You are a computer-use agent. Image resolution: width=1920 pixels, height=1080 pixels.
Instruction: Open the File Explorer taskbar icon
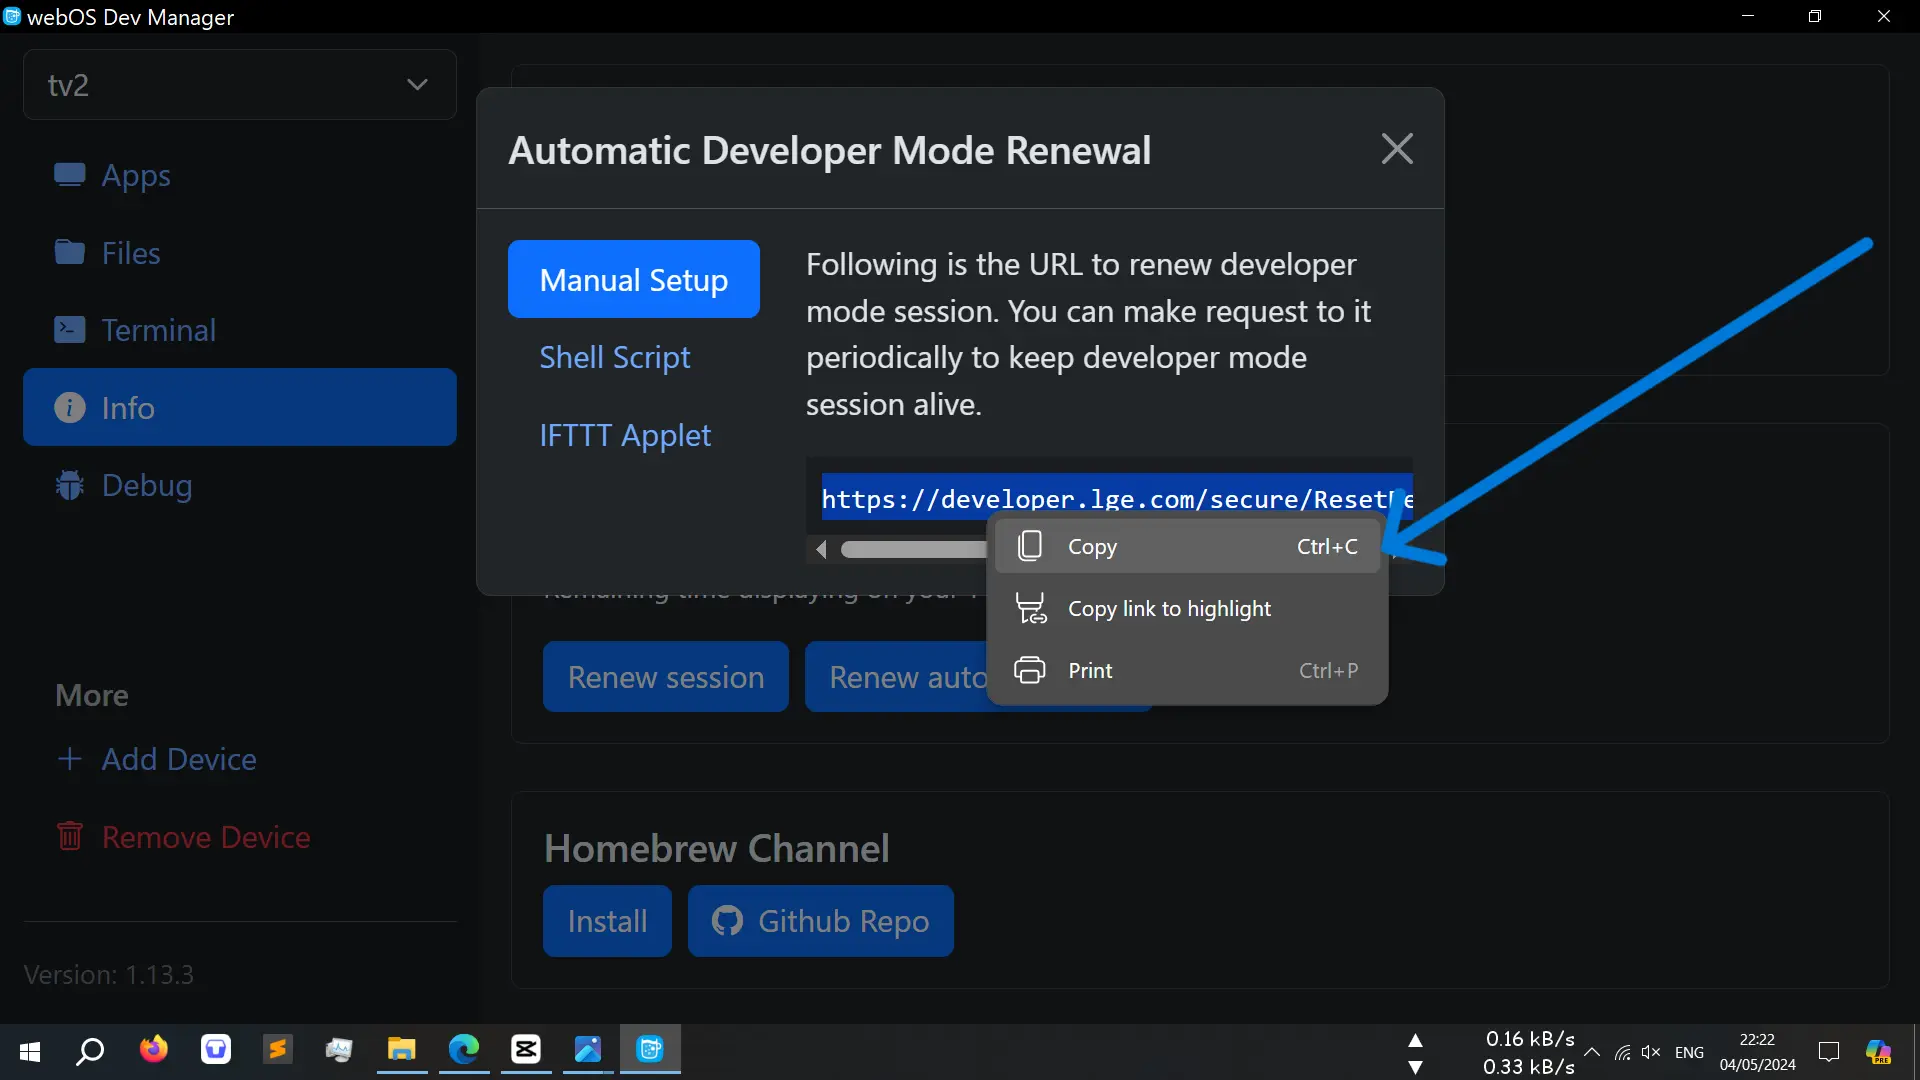tap(402, 1049)
